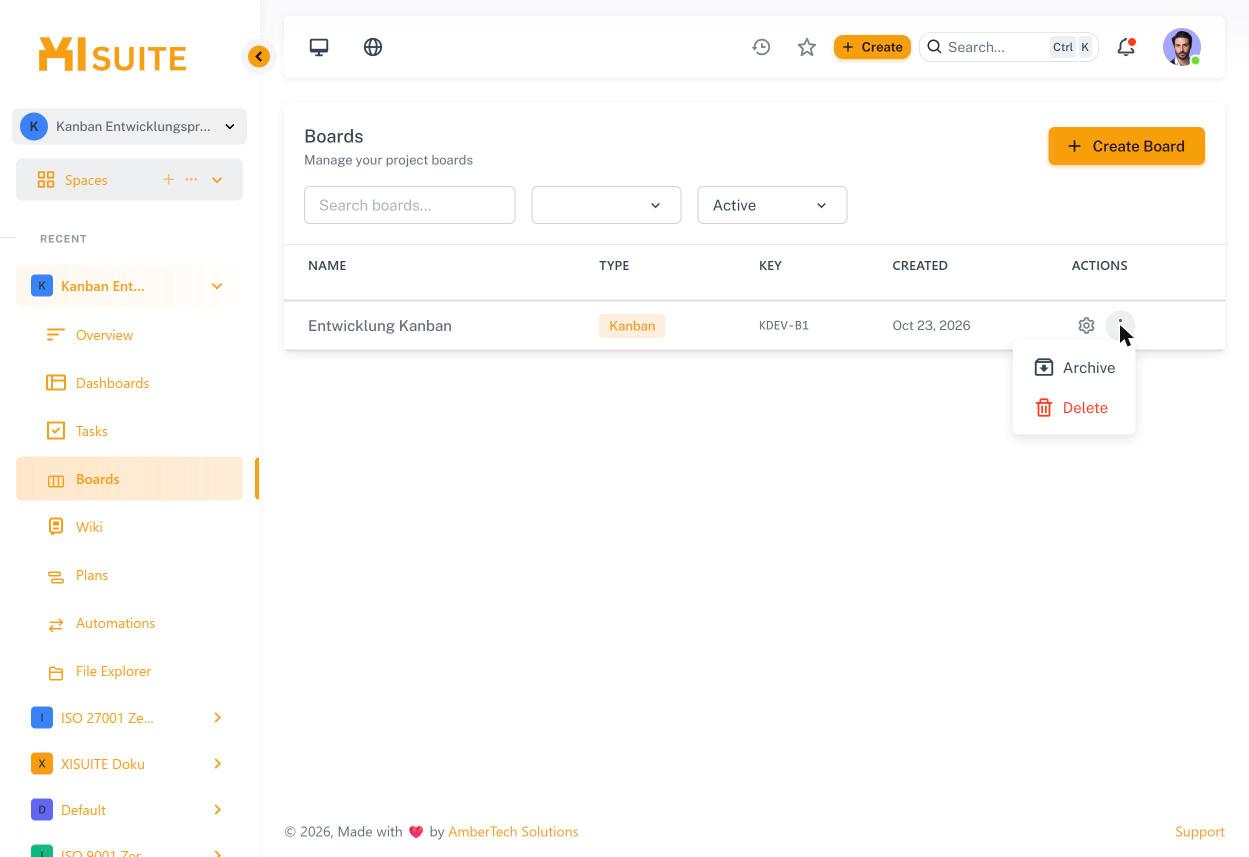Open settings gear for Entwicklung Kanban board
The image size is (1249, 857).
[x=1086, y=325]
